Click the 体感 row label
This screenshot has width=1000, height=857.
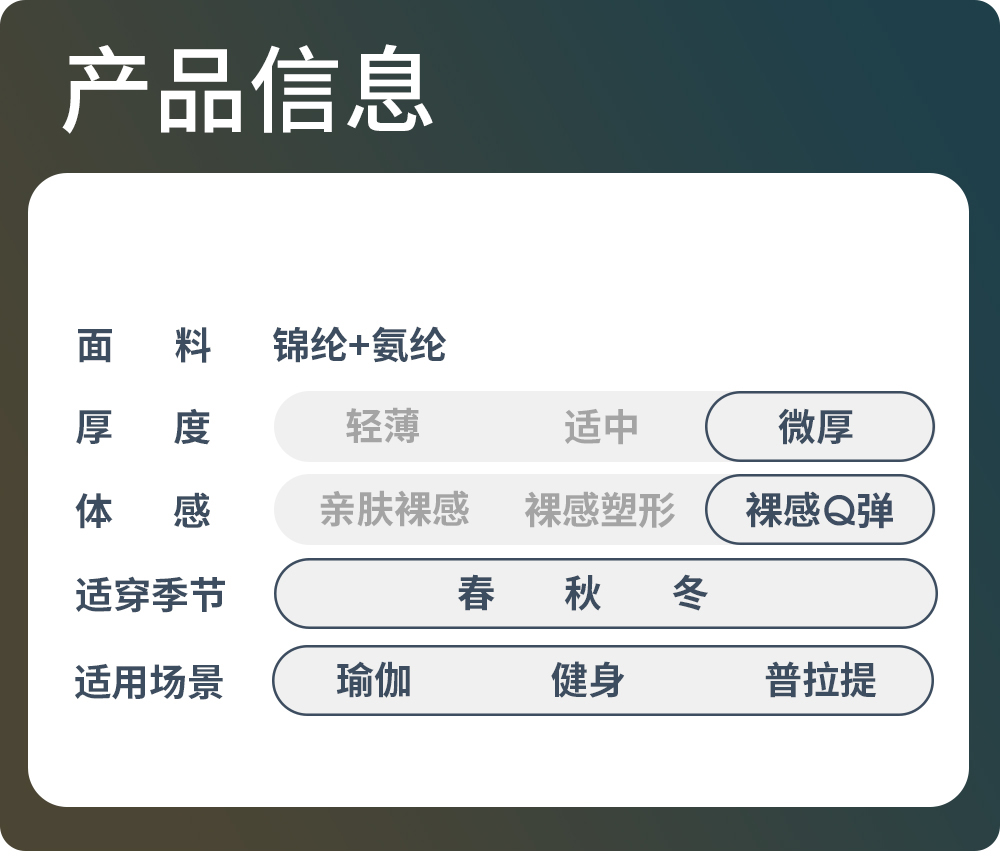[143, 511]
